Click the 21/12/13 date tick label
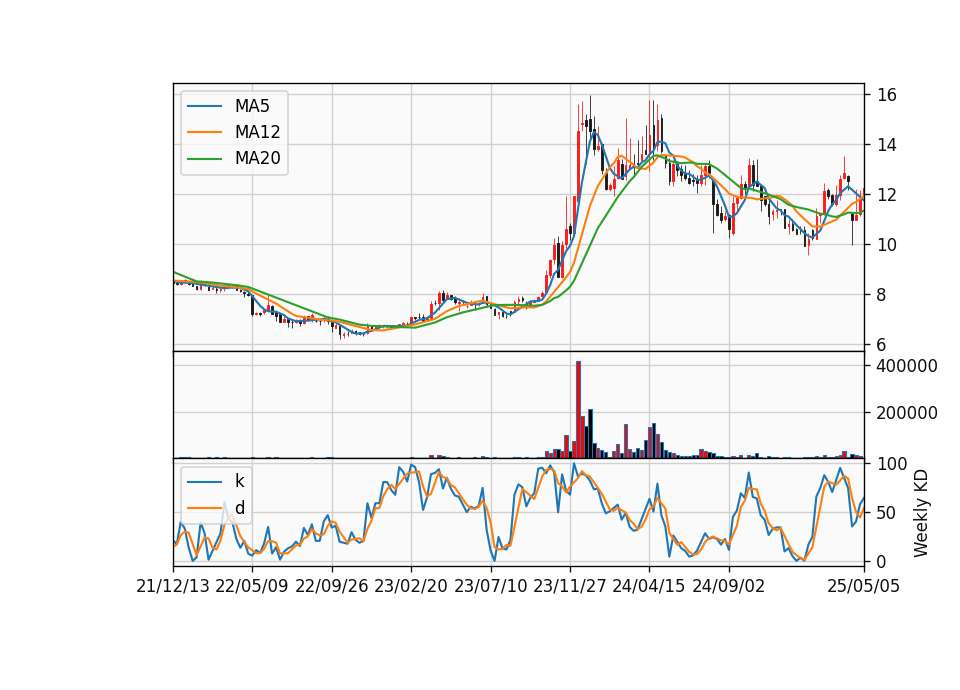 click(x=173, y=587)
